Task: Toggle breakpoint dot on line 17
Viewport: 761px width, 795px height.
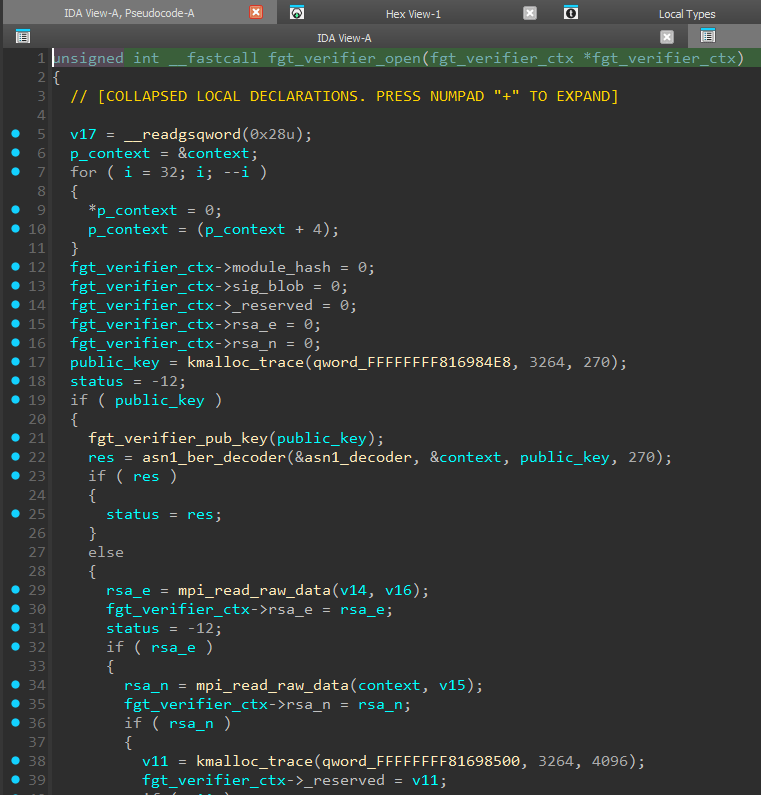Action: tap(15, 362)
